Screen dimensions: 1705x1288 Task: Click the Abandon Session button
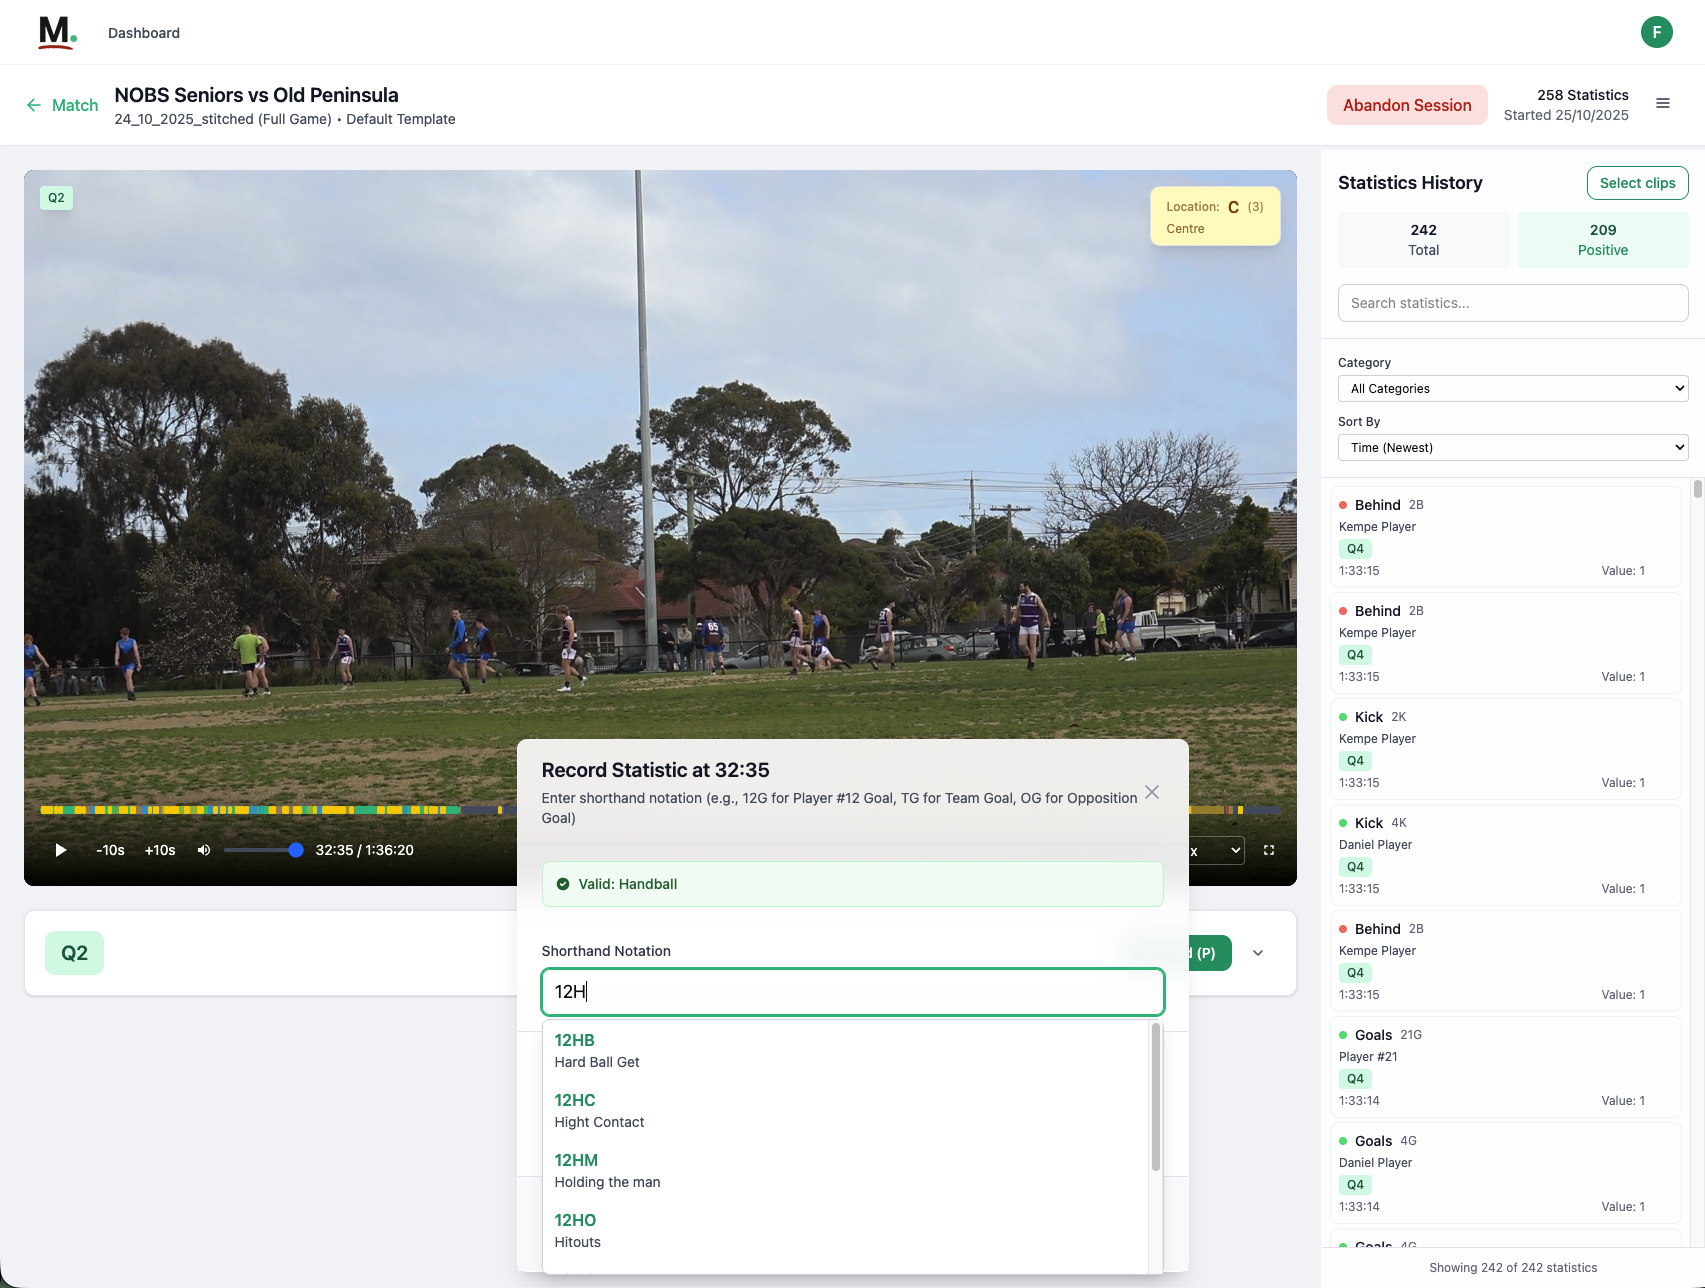(1406, 105)
